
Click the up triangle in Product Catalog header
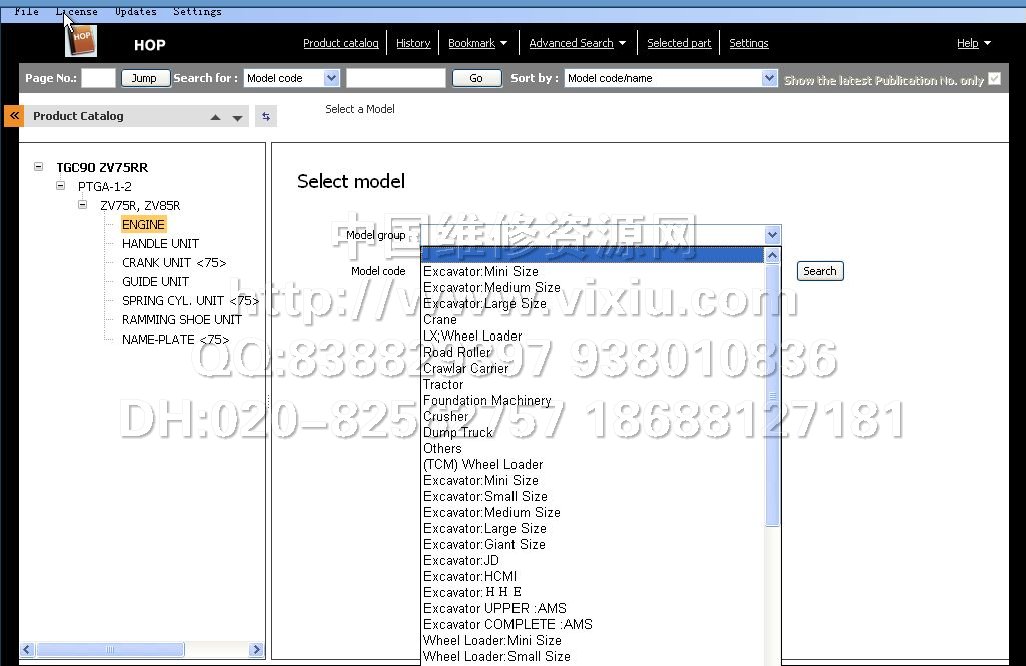[215, 117]
